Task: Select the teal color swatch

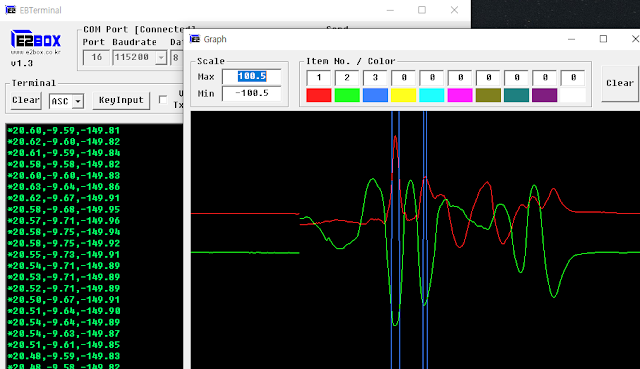Action: pyautogui.click(x=516, y=95)
